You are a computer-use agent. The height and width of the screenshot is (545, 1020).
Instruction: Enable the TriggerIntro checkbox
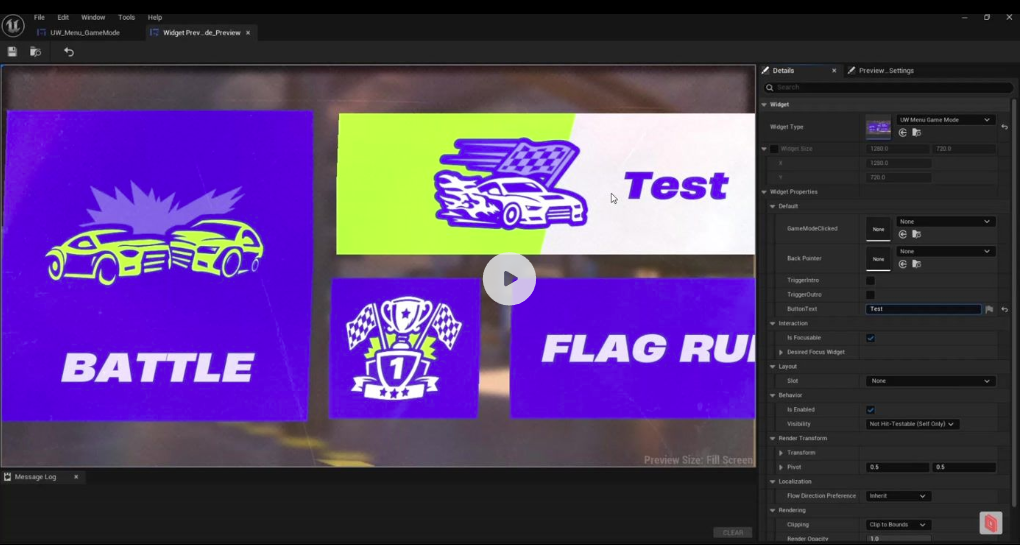870,280
